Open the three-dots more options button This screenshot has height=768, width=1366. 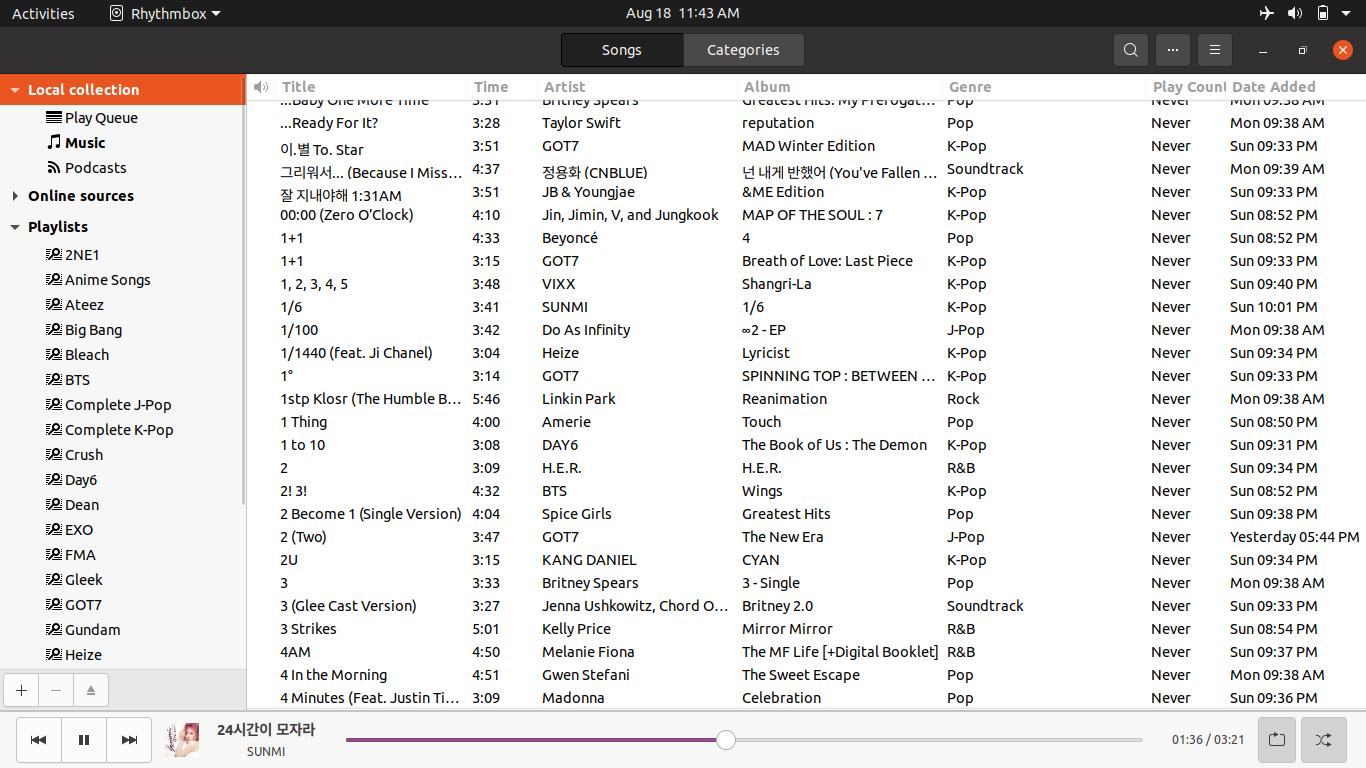(x=1172, y=50)
